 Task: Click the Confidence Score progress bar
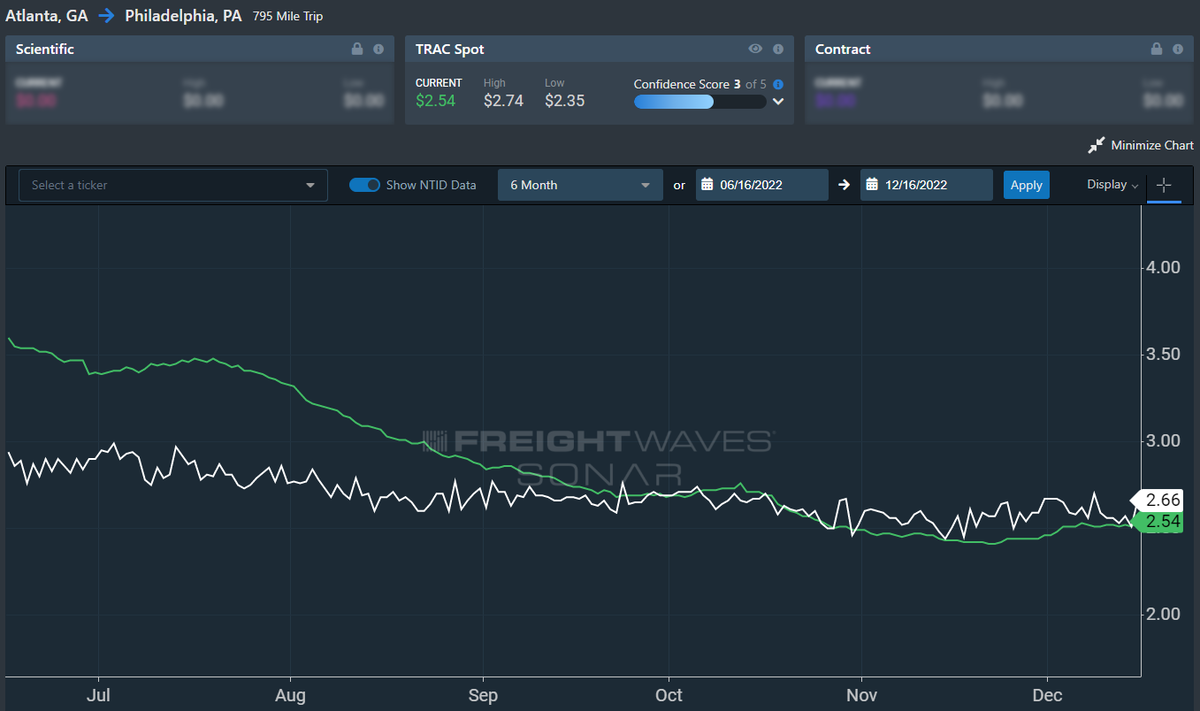coord(700,102)
